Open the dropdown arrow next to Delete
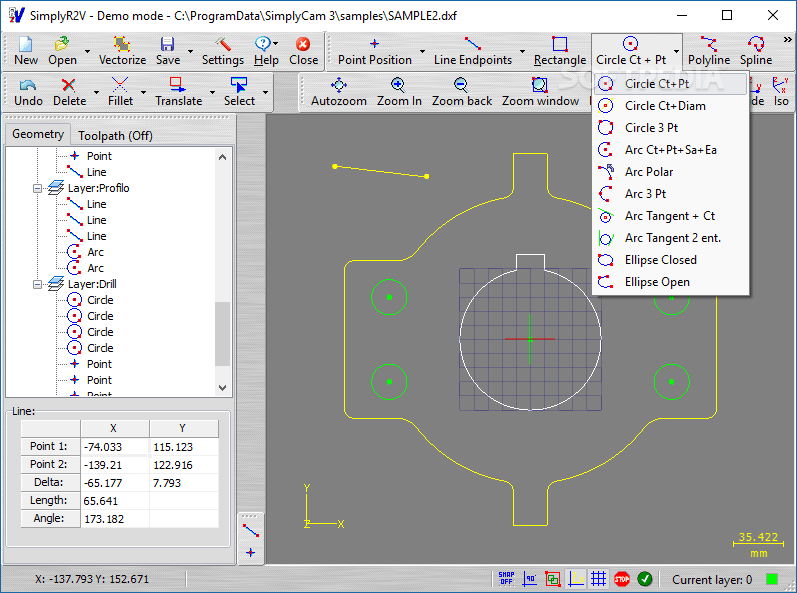This screenshot has width=797, height=593. point(96,92)
